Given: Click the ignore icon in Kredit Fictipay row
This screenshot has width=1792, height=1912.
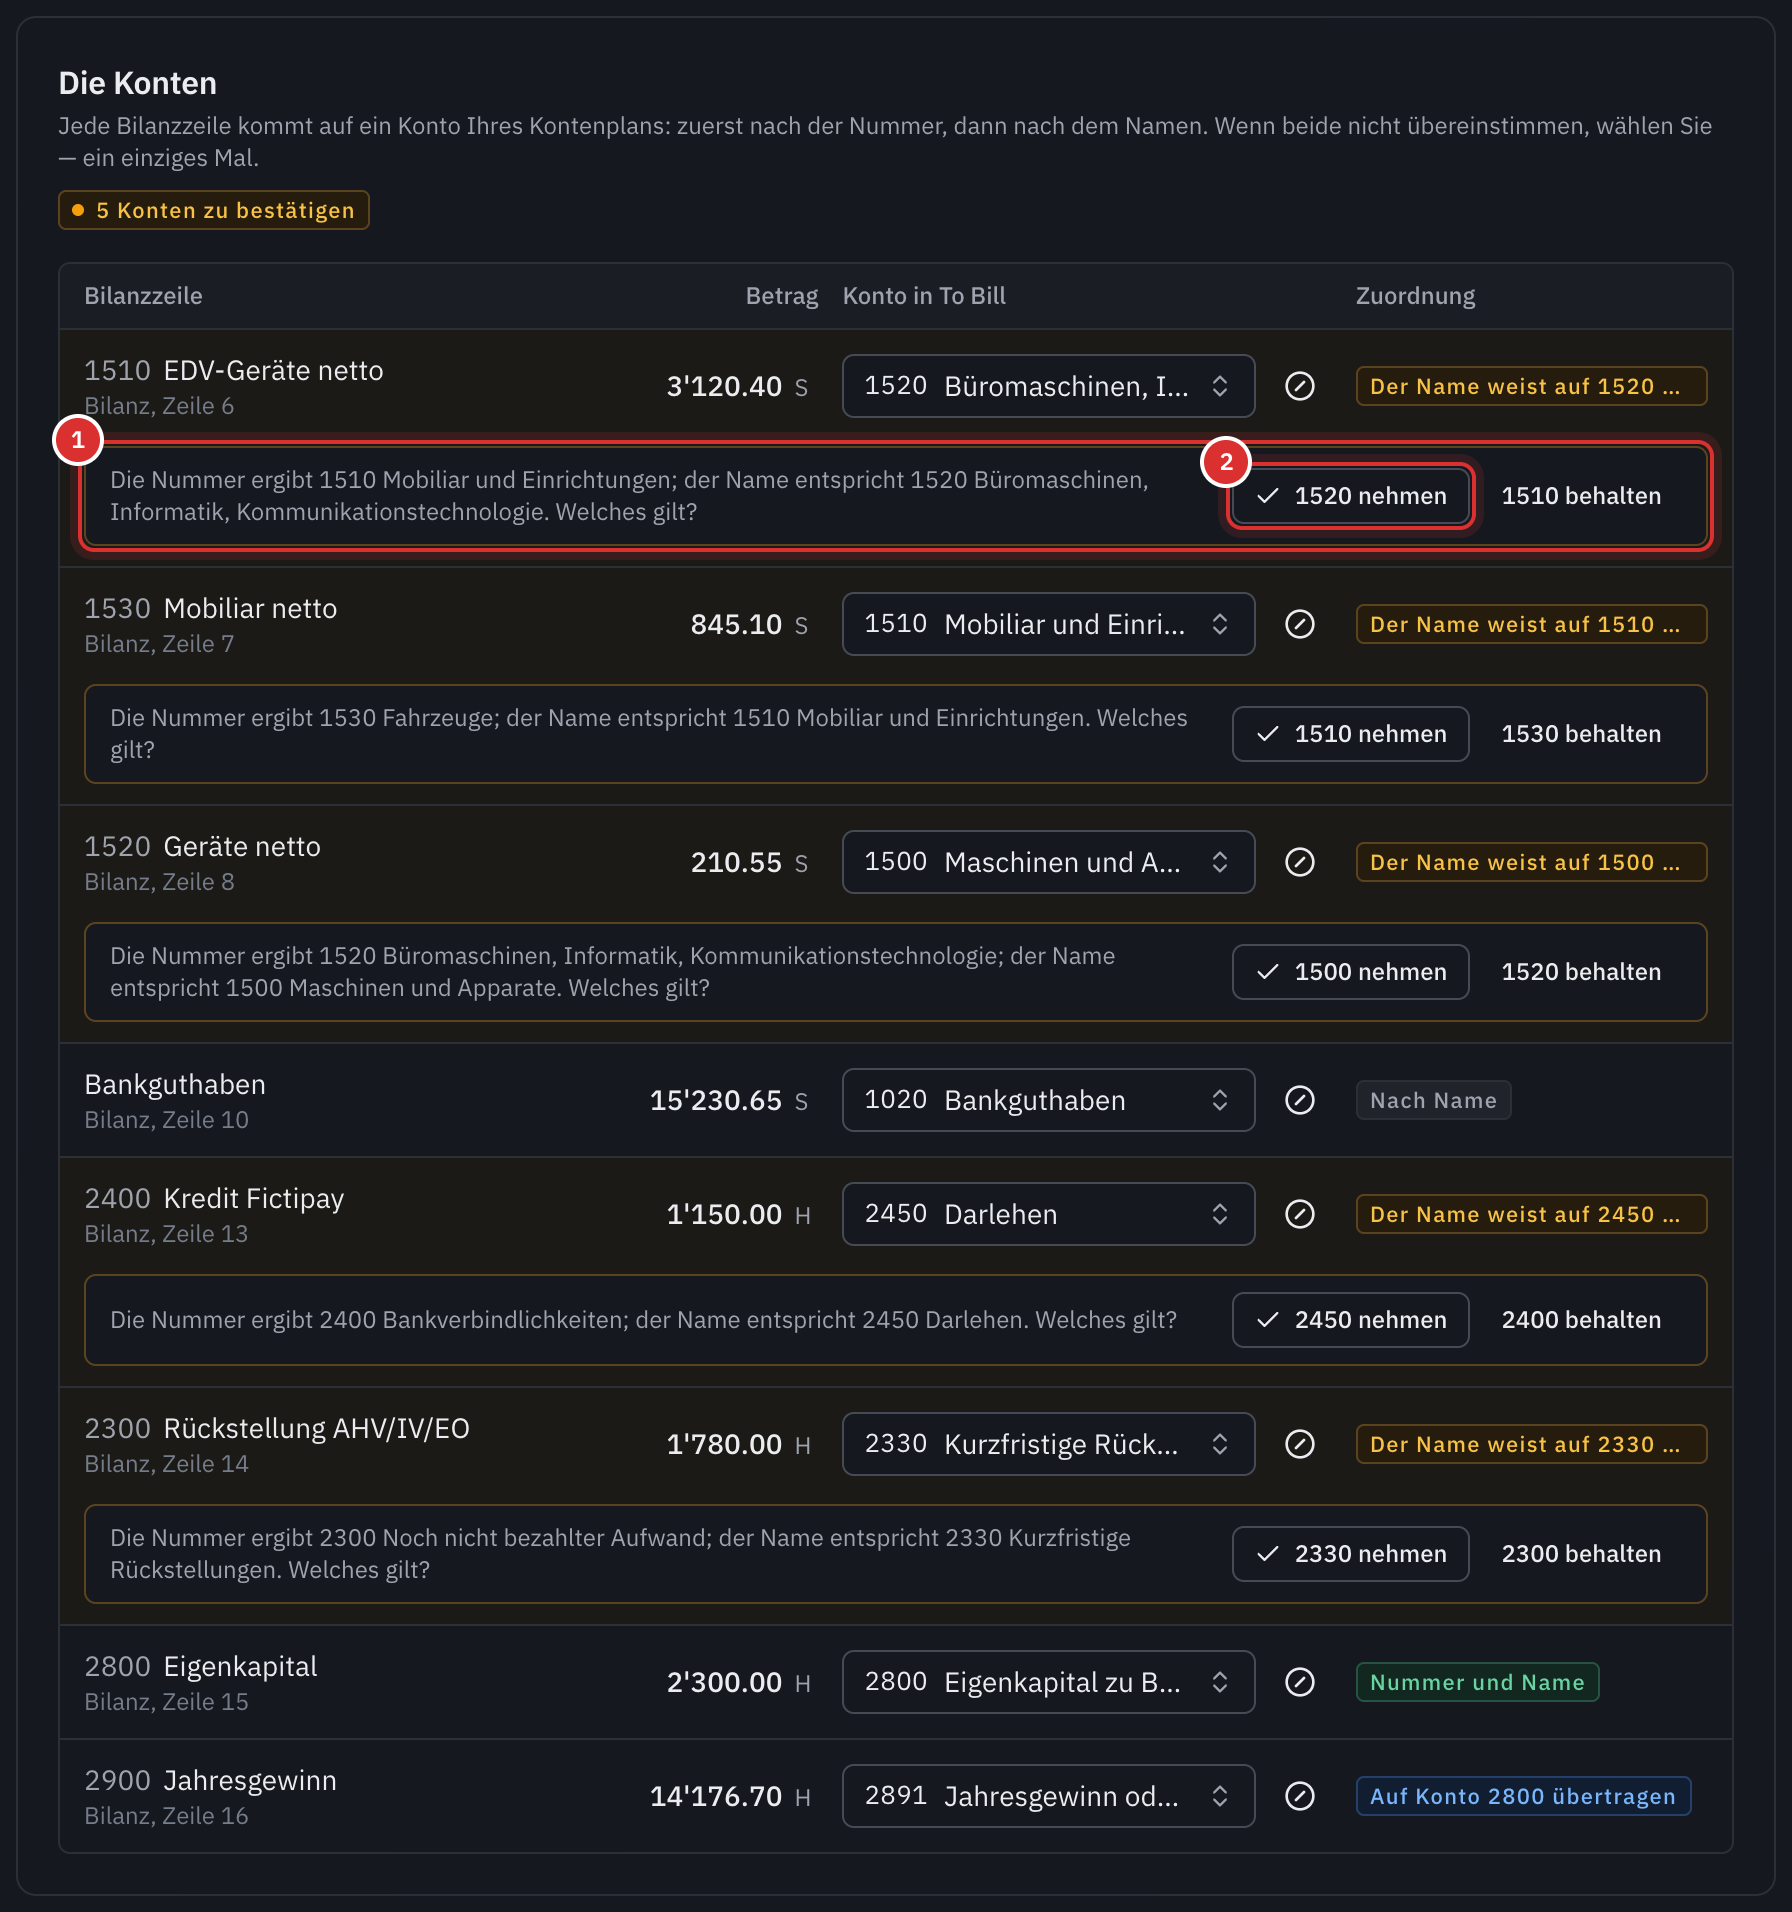Looking at the screenshot, I should tap(1299, 1214).
